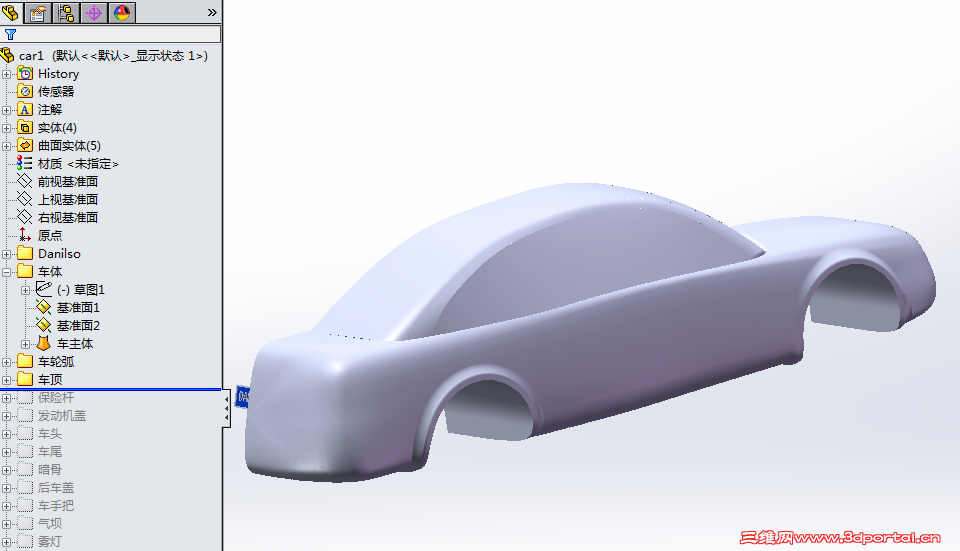Click the Danilso folder icon
Screen dimensions: 960x551
(25, 253)
